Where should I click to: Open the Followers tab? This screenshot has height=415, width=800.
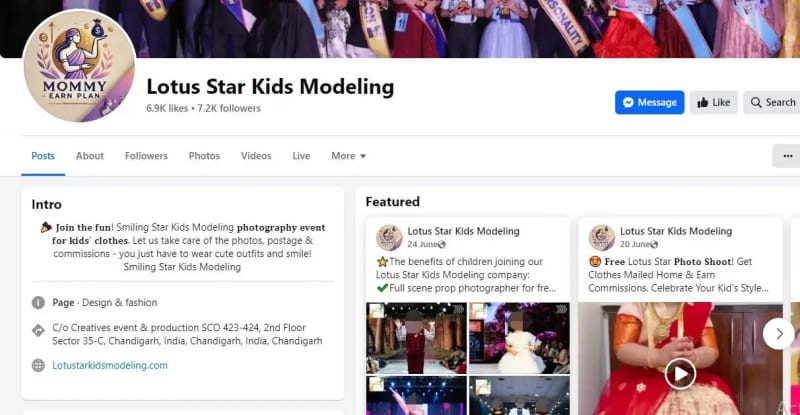[x=146, y=156]
